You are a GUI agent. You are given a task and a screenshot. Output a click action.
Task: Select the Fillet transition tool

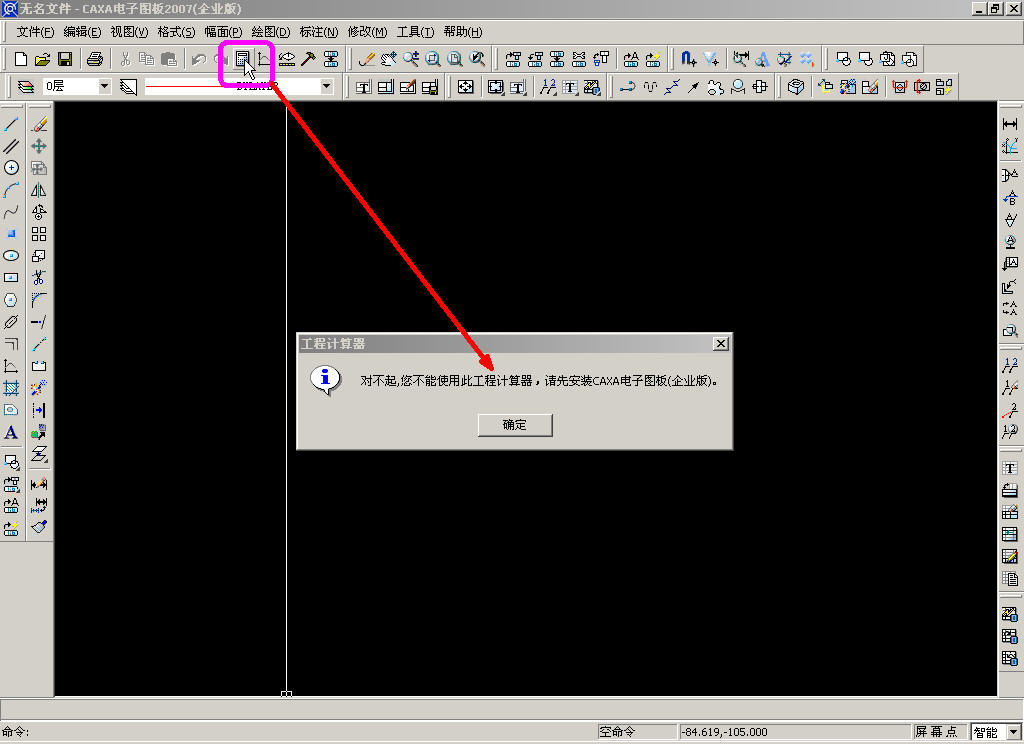pos(39,300)
